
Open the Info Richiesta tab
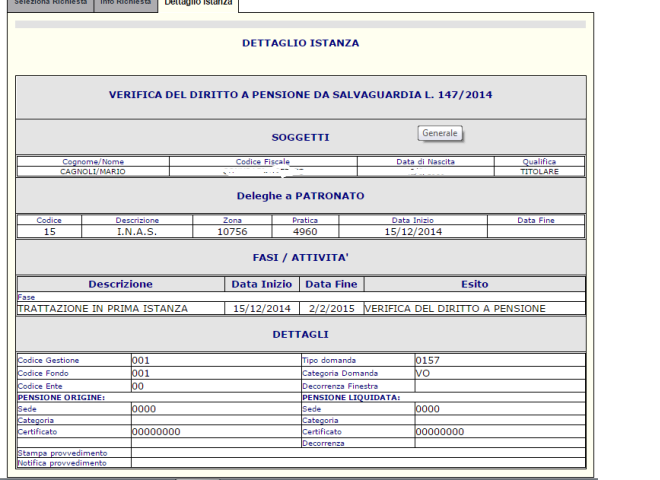[126, 4]
